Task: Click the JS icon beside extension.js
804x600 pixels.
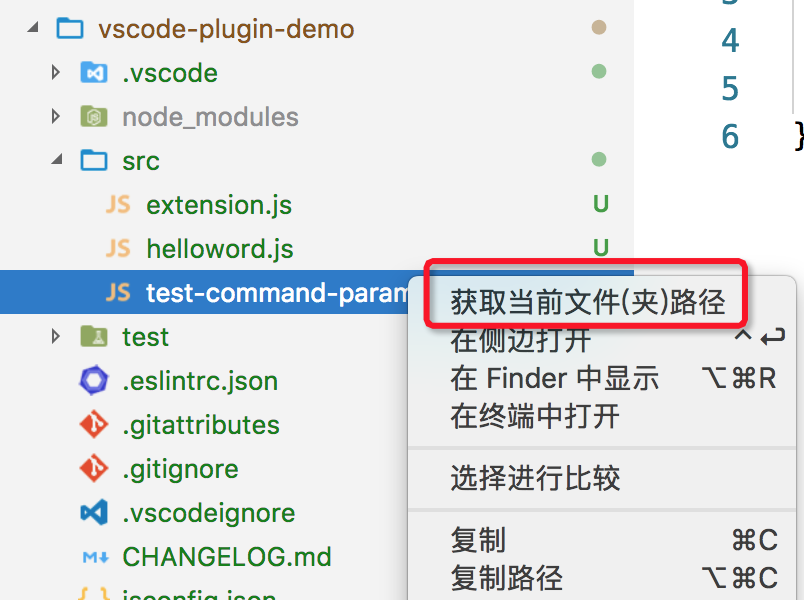Action: 118,205
